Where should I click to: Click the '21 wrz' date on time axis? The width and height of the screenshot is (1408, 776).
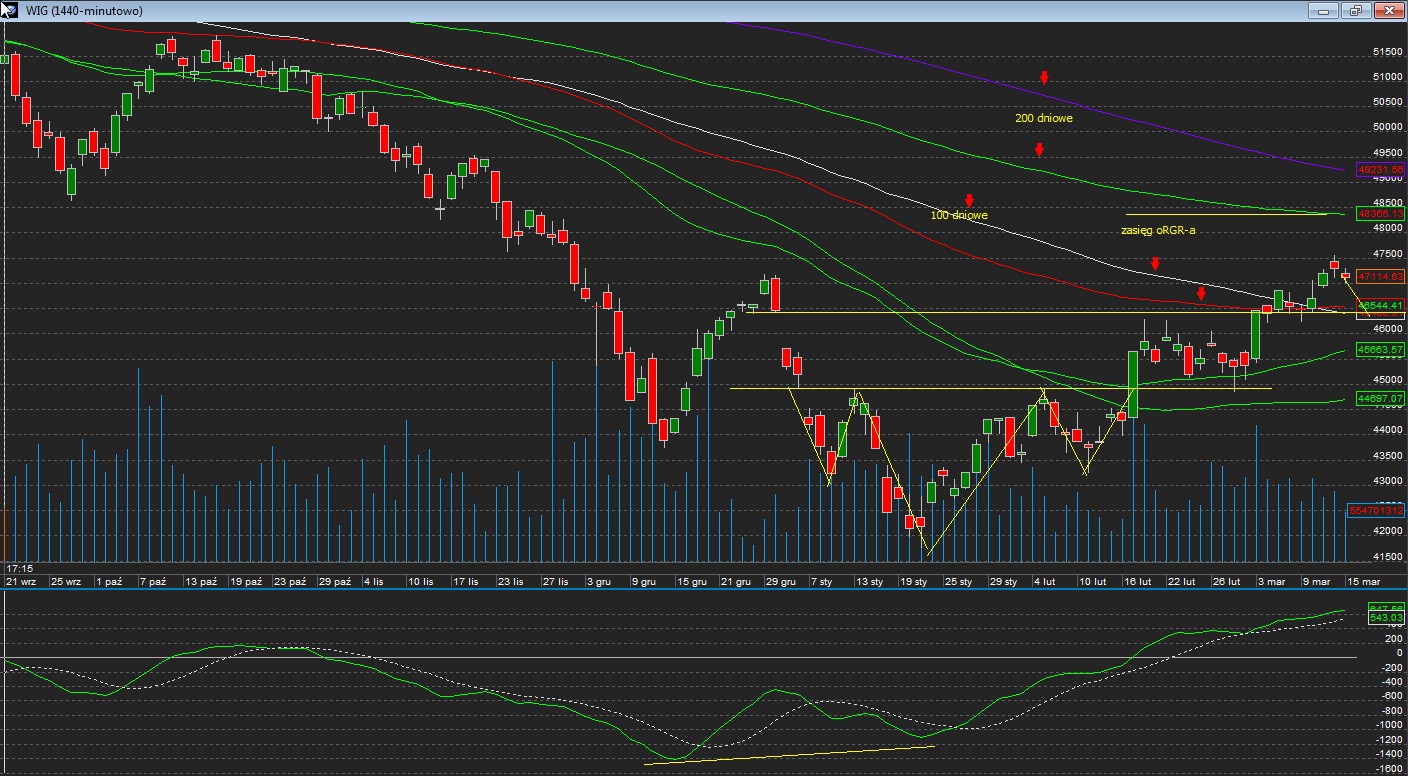[x=21, y=581]
